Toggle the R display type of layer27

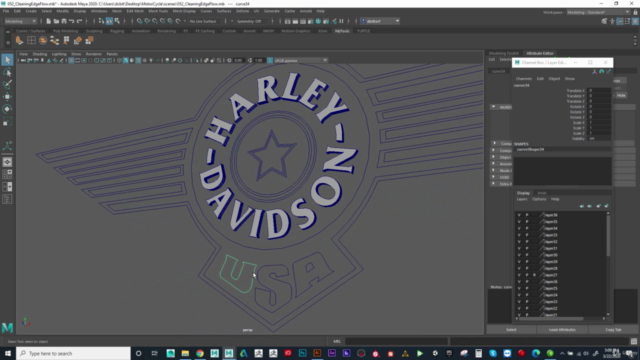534,275
